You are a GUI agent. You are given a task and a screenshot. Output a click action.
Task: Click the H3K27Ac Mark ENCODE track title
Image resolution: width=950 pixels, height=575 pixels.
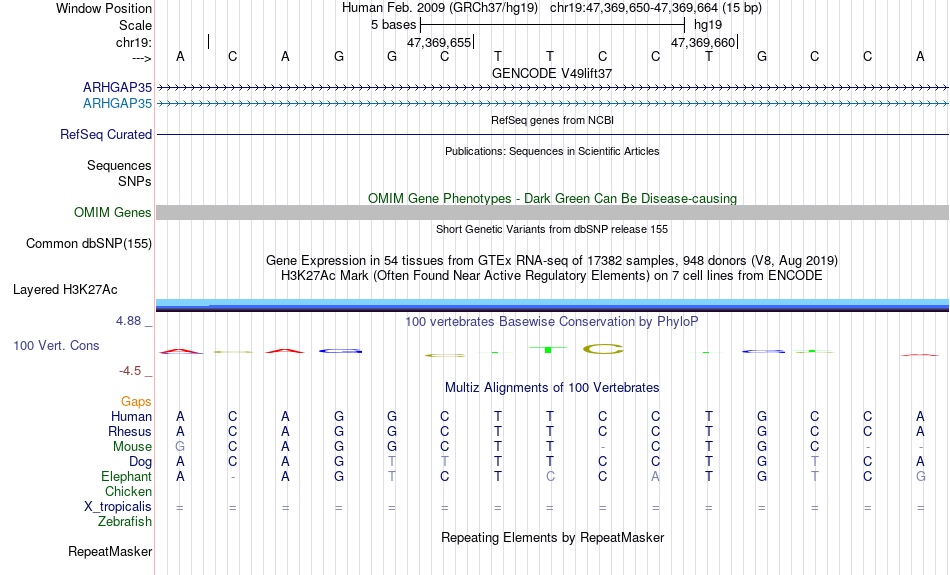[552, 276]
